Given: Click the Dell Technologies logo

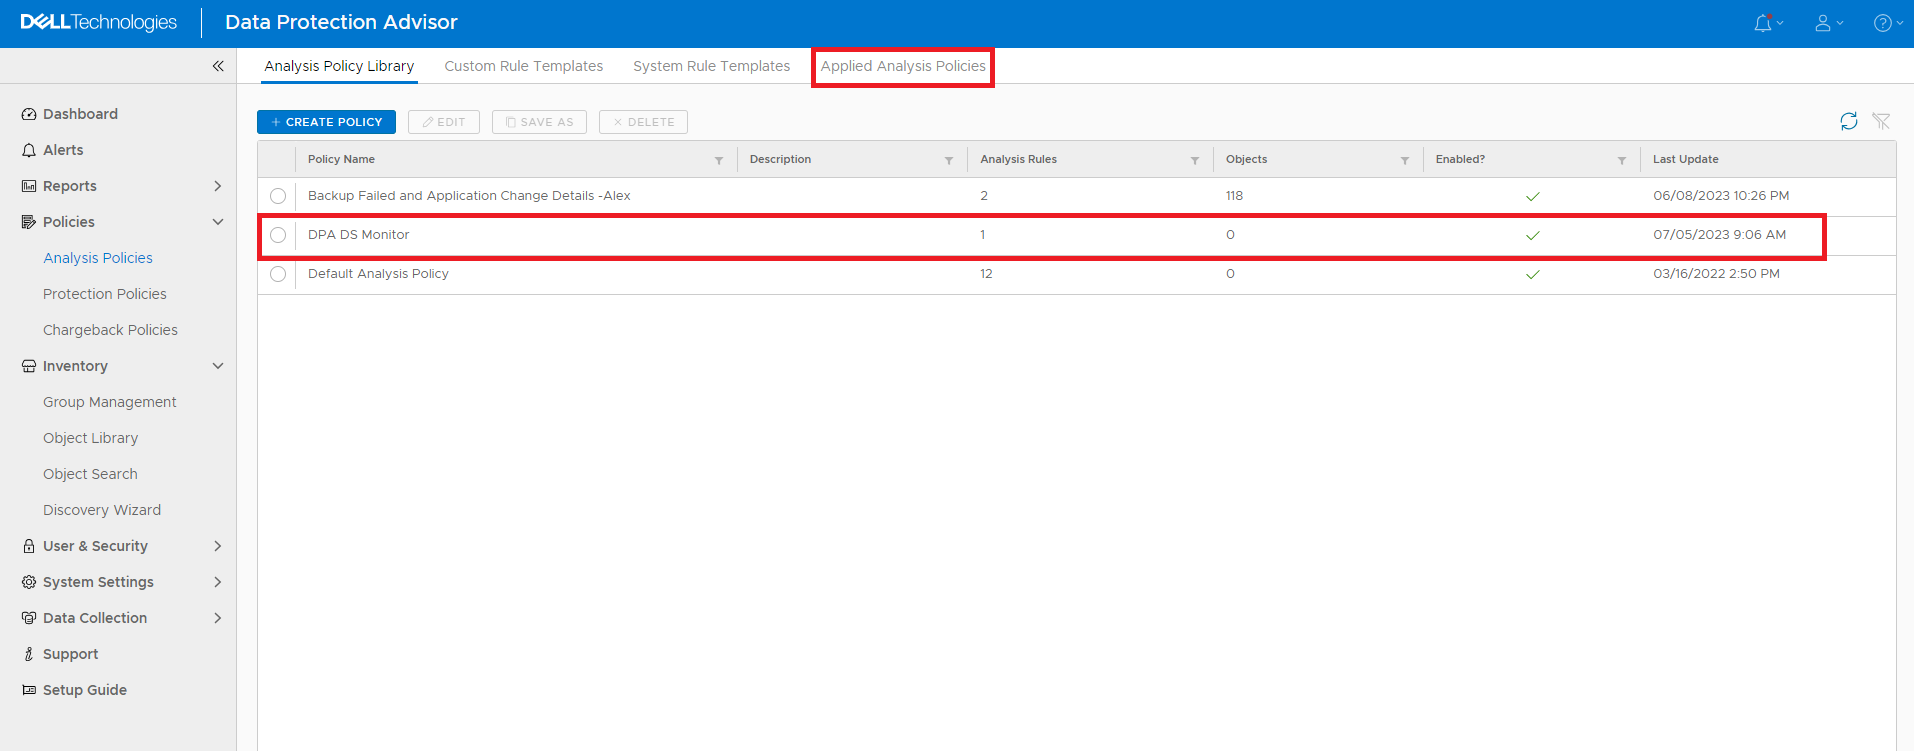Looking at the screenshot, I should point(98,22).
